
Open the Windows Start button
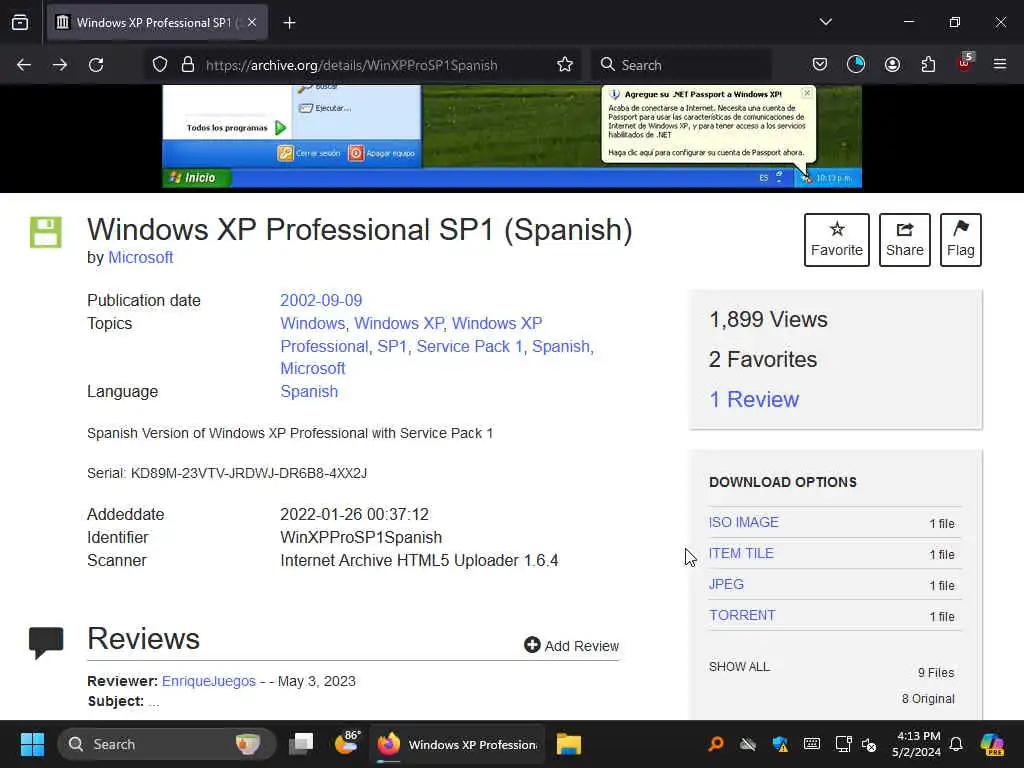(32, 744)
